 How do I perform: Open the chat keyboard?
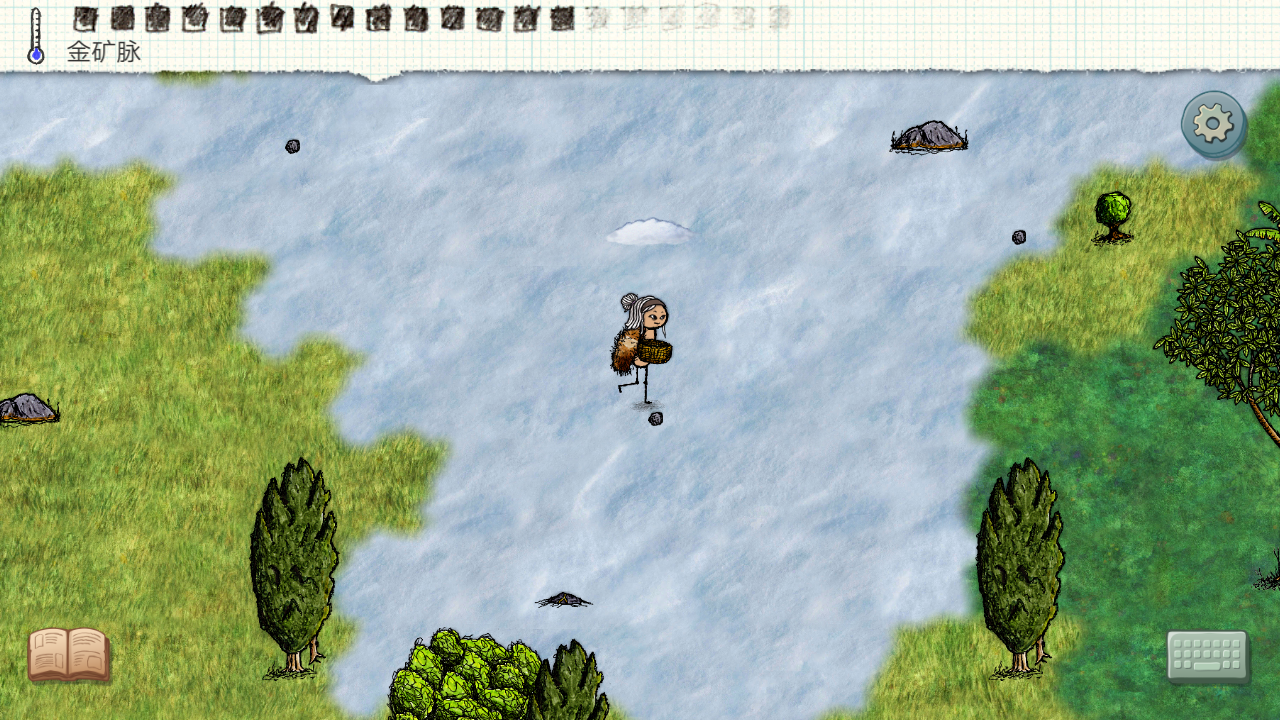point(1208,656)
